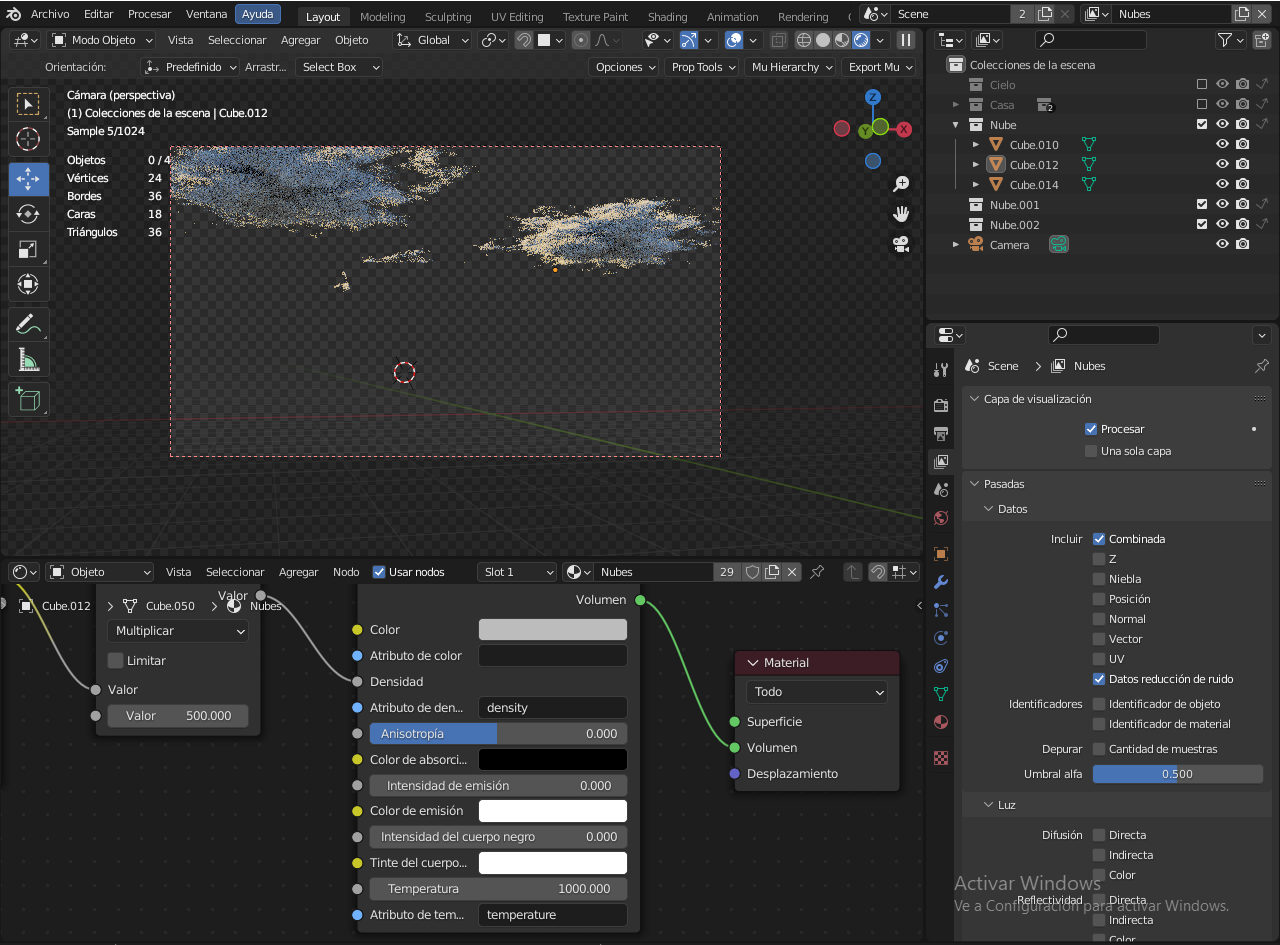Collapse the Pasadas panel

[976, 484]
